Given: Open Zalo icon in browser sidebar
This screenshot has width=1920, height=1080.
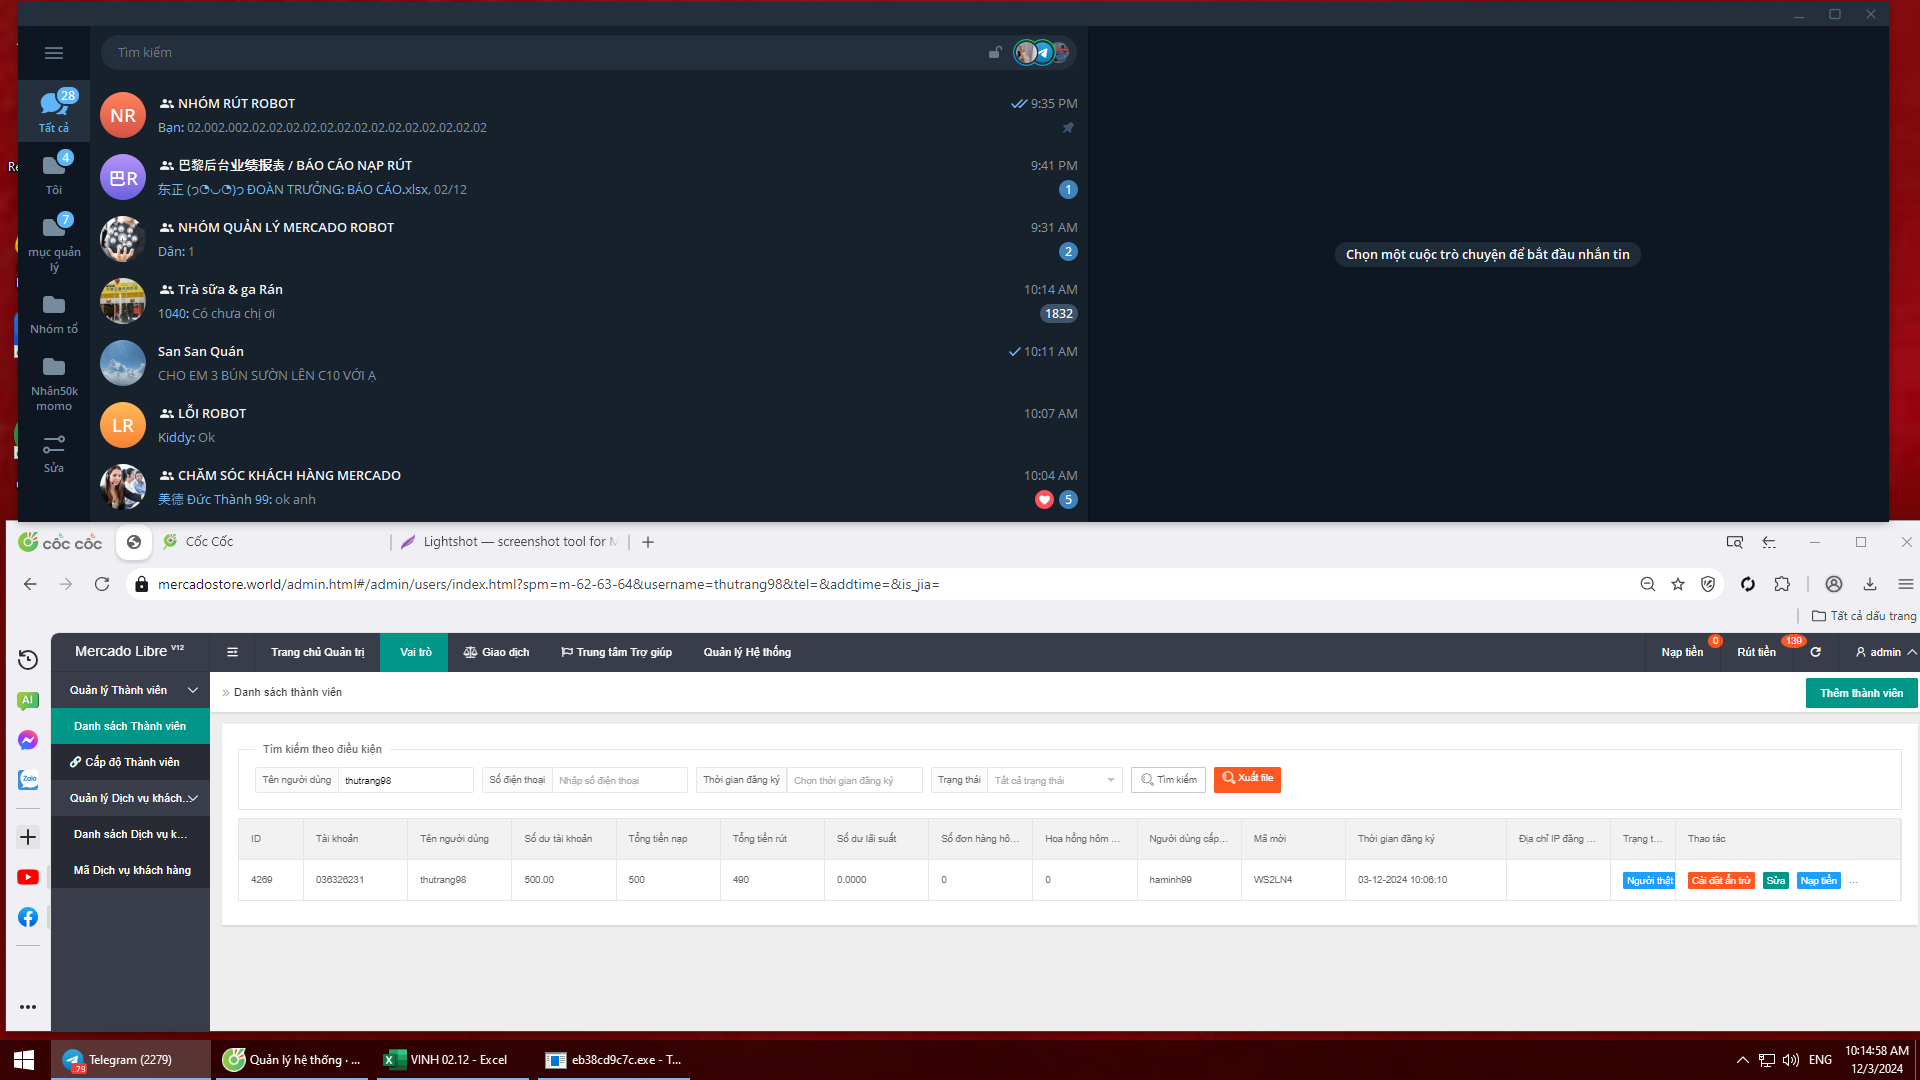Looking at the screenshot, I should 28,779.
